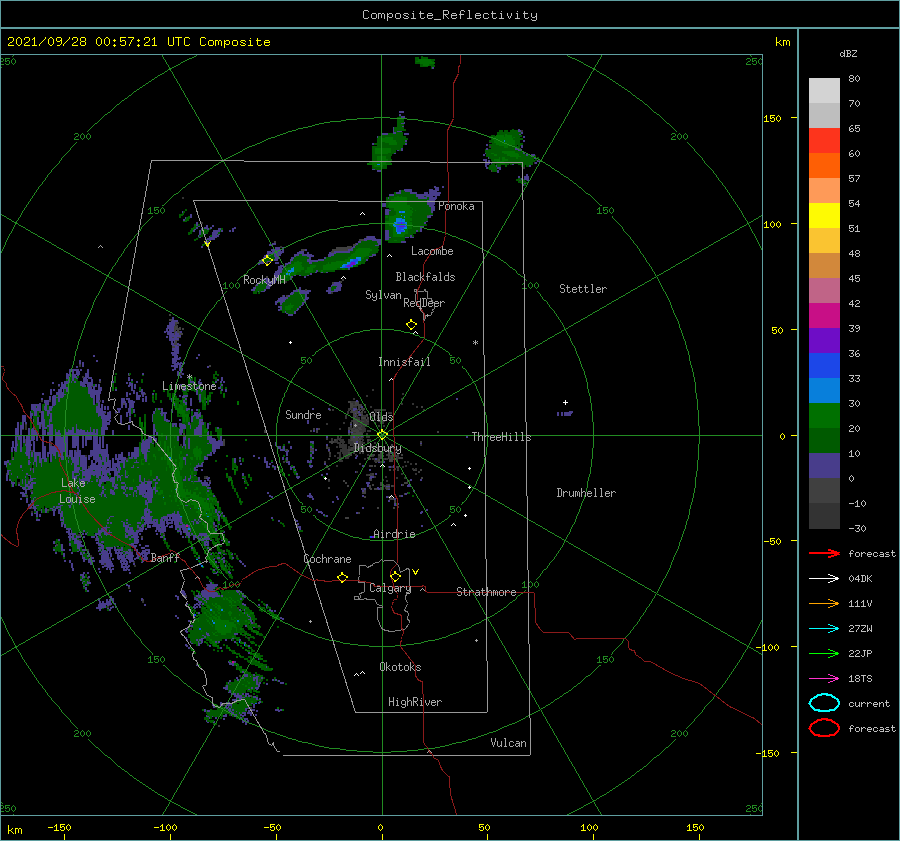Click the red forecast ellipse legend icon
The width and height of the screenshot is (900, 841).
[x=824, y=728]
